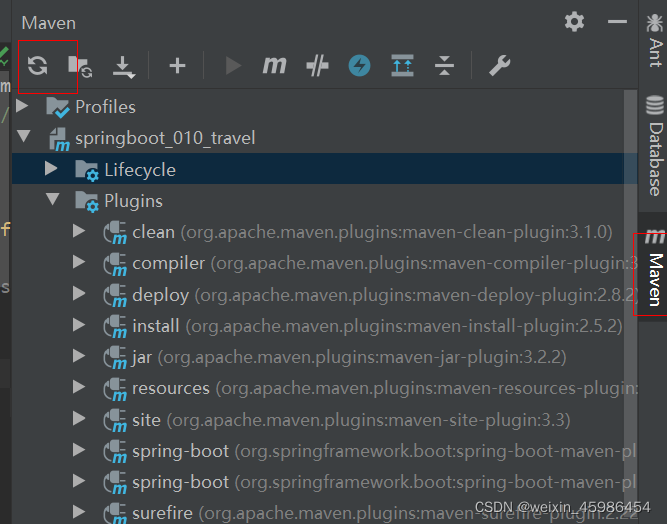
Task: Select the surefire plugin entry text
Action: (x=385, y=513)
